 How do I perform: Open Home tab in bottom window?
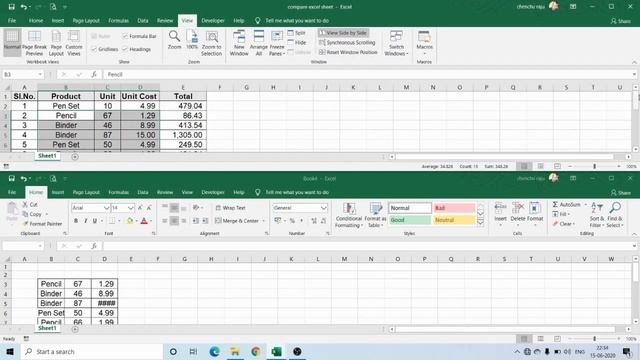(36, 192)
